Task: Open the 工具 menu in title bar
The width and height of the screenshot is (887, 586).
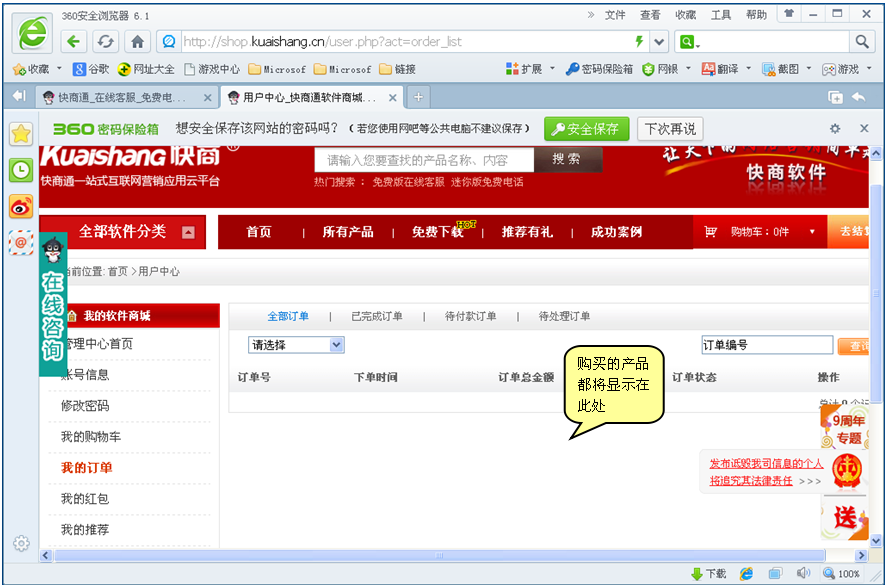Action: pyautogui.click(x=720, y=15)
